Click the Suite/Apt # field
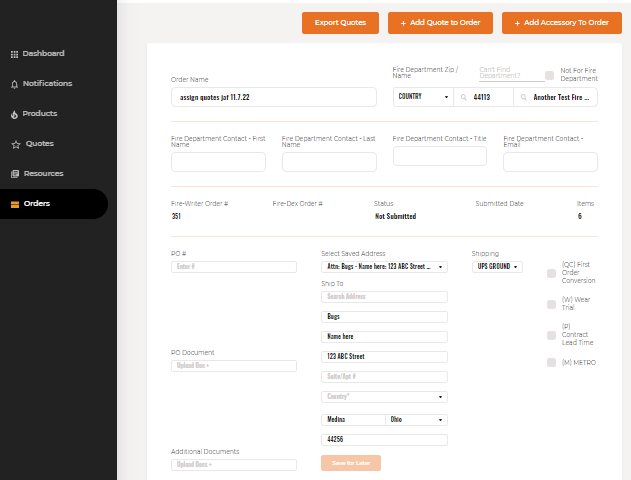The width and height of the screenshot is (631, 480). (x=384, y=377)
